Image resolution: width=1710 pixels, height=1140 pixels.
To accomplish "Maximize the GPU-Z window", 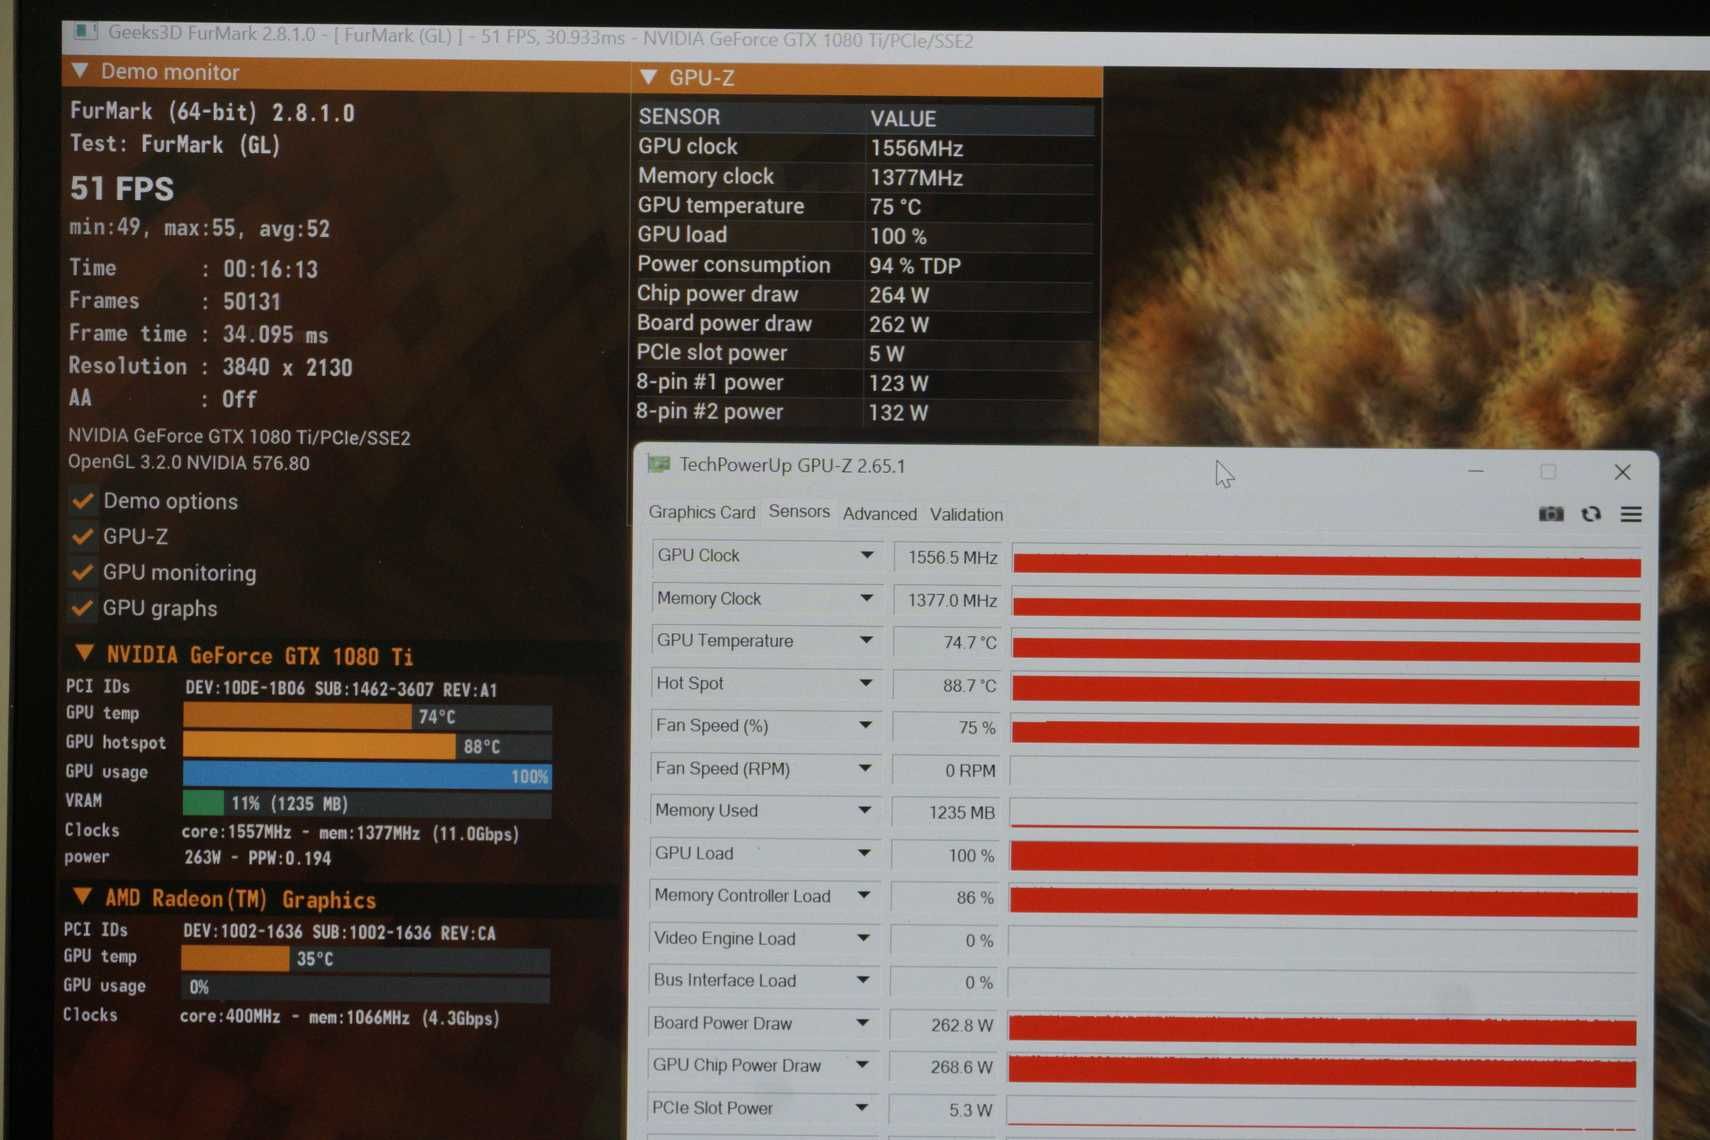I will 1548,471.
